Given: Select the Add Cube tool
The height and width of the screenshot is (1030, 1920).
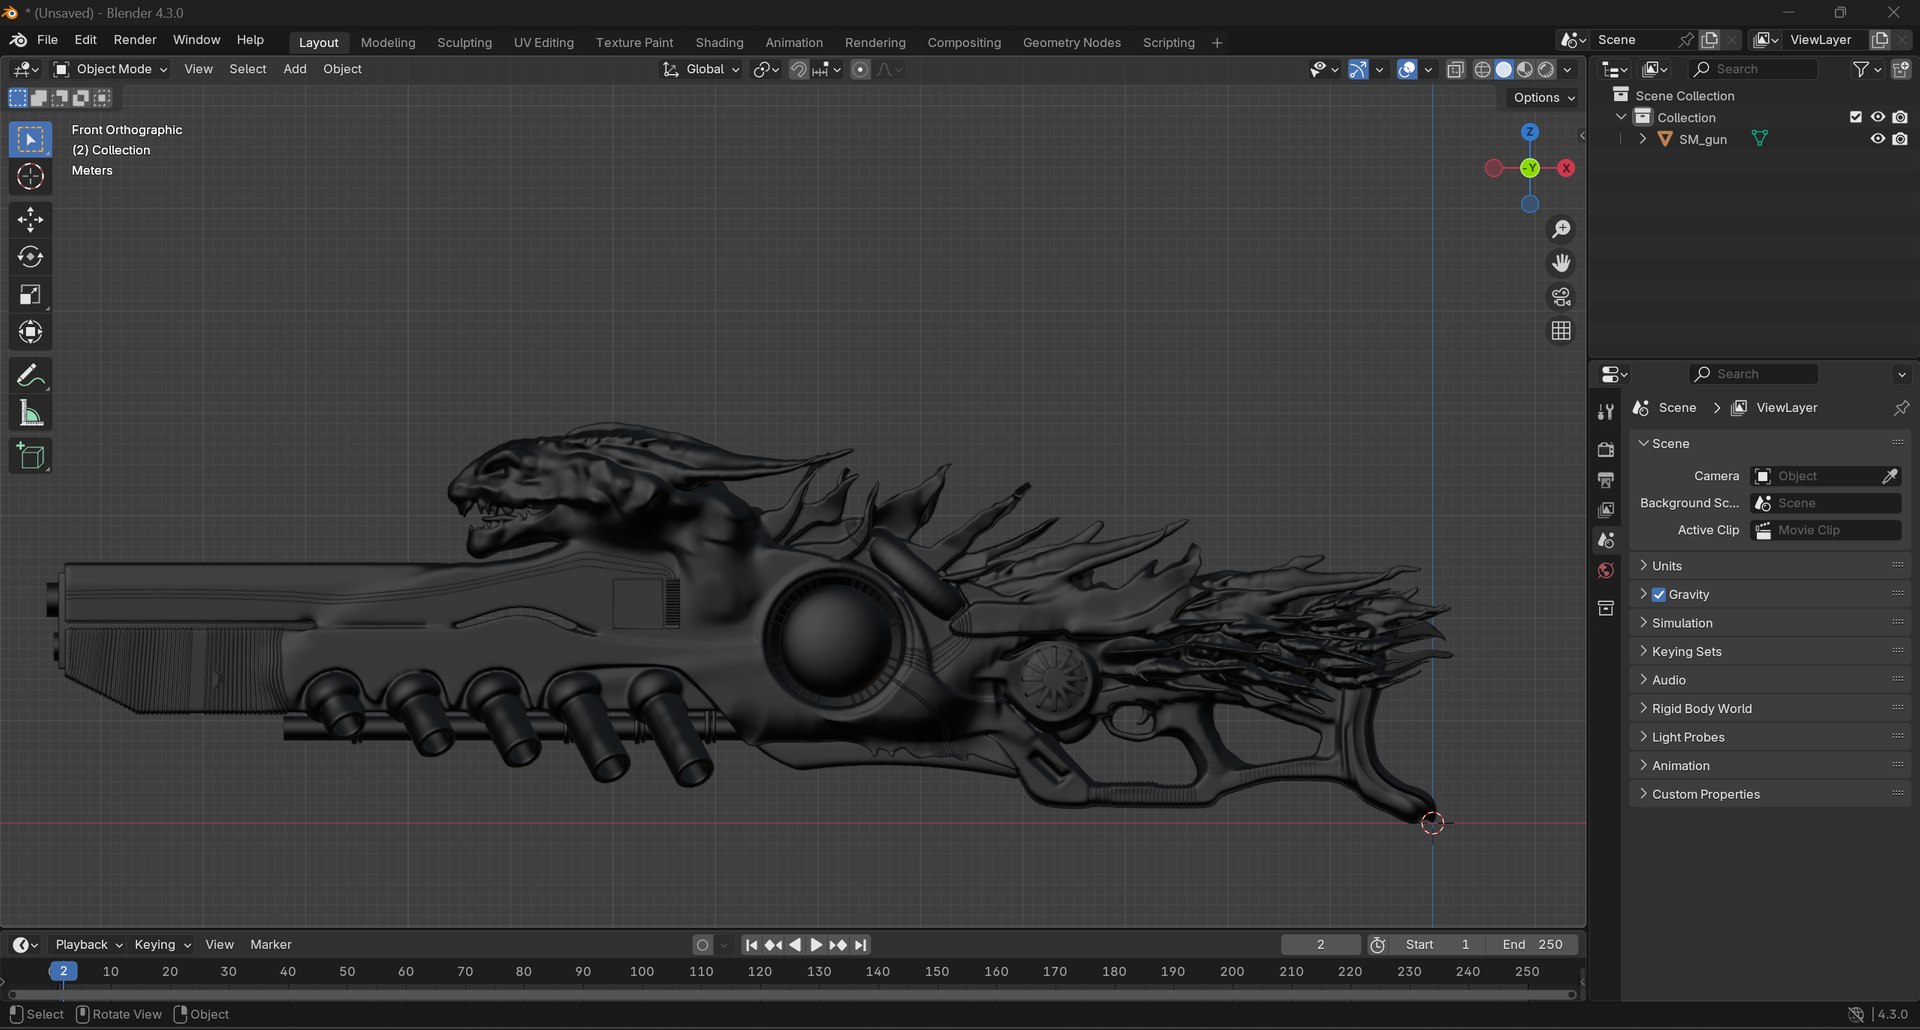Looking at the screenshot, I should (30, 456).
